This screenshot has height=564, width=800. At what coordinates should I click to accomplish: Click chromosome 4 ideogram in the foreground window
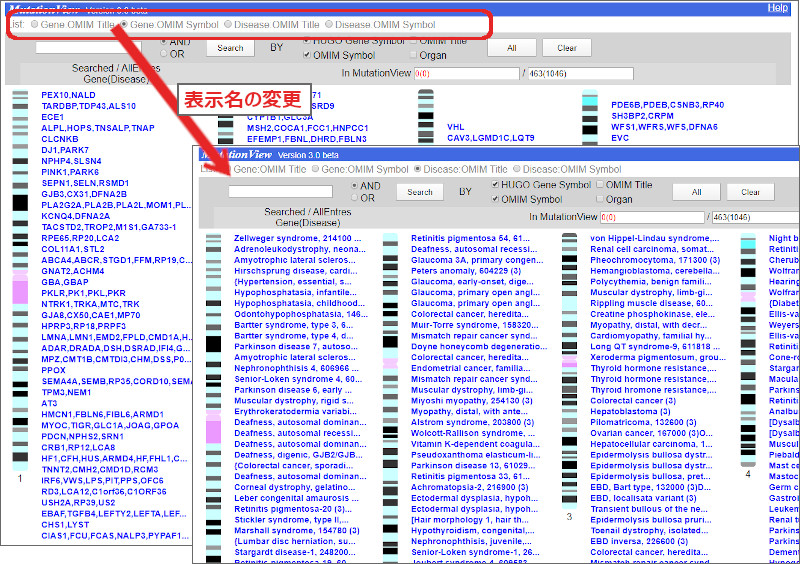[x=748, y=350]
